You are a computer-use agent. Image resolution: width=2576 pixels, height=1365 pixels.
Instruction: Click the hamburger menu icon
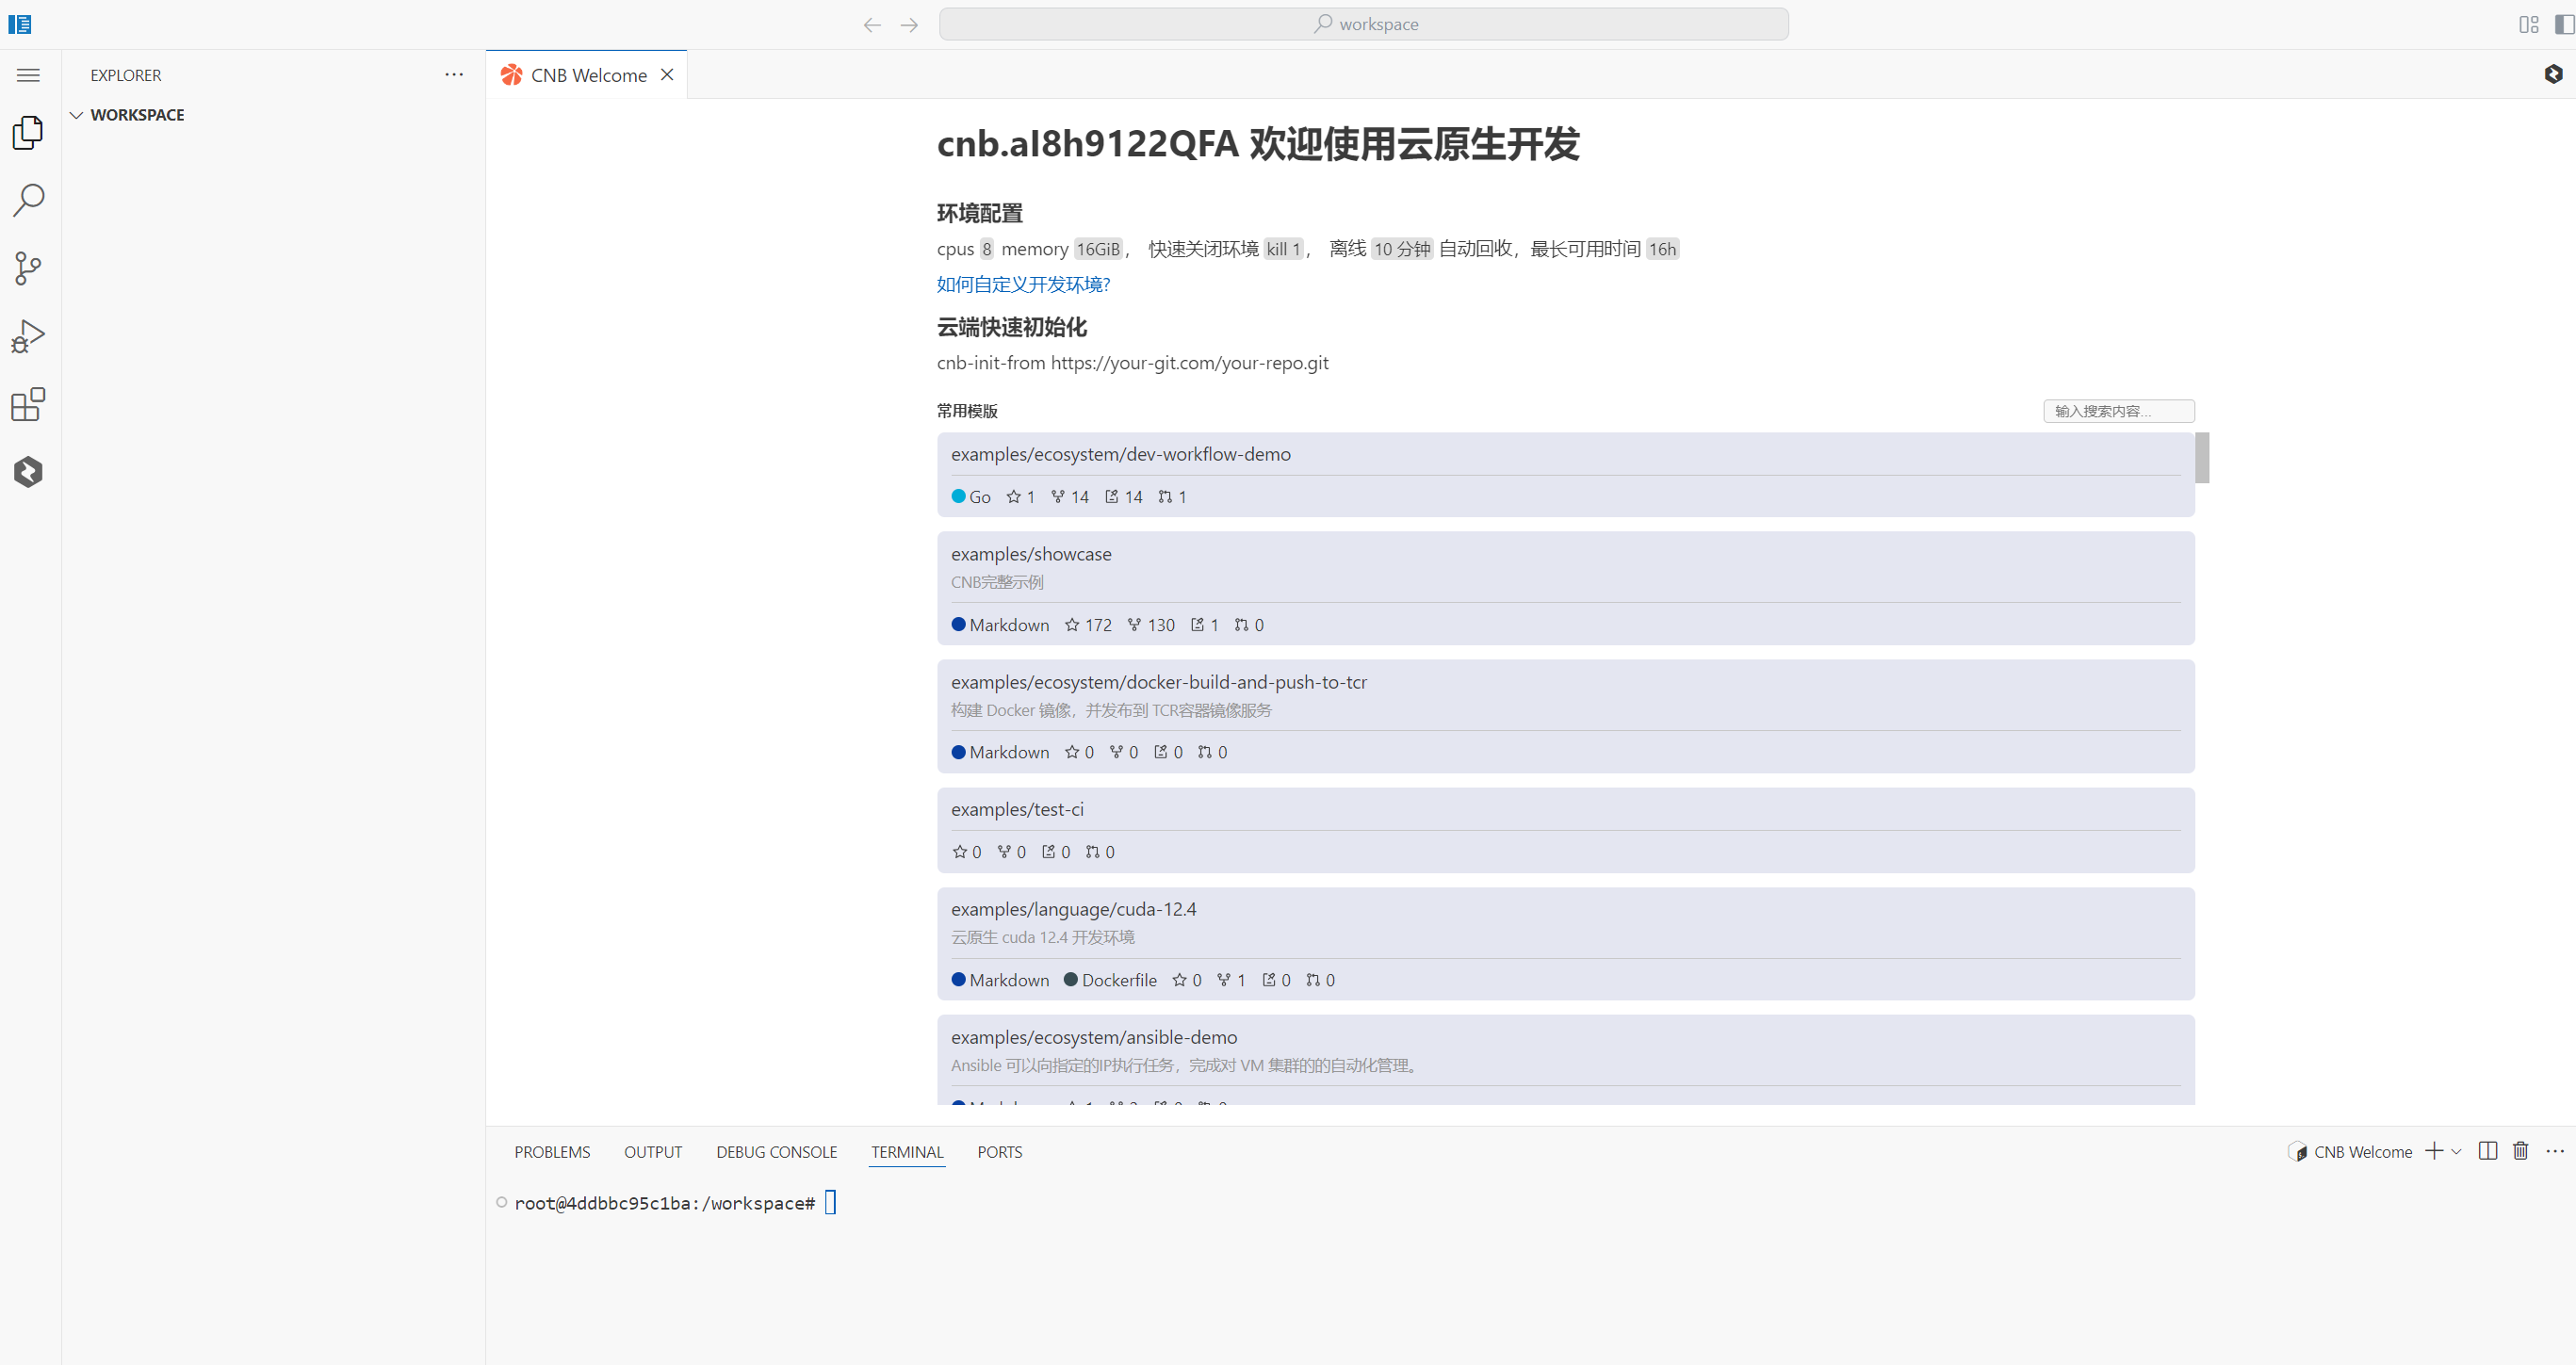28,75
